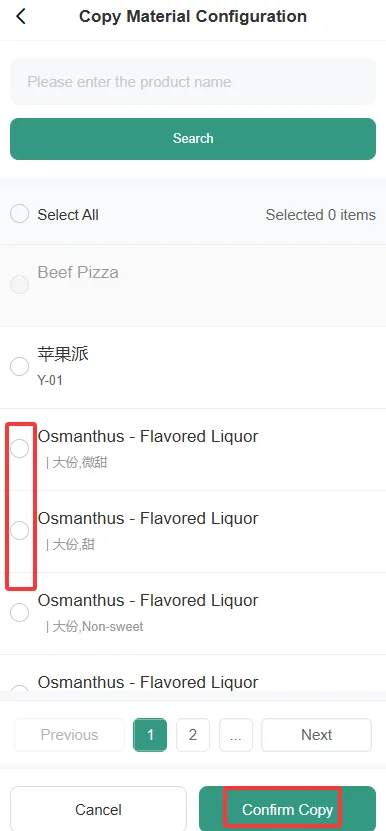Tap the 苹果派 product name
This screenshot has height=831, width=386.
tap(63, 353)
